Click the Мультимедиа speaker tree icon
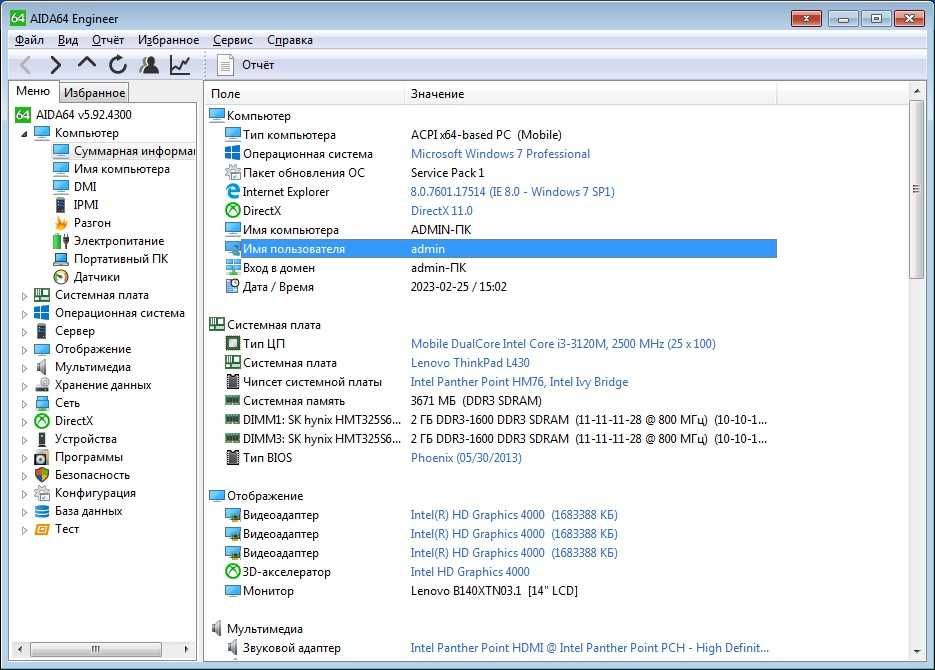Viewport: 935px width, 670px height. click(x=42, y=367)
